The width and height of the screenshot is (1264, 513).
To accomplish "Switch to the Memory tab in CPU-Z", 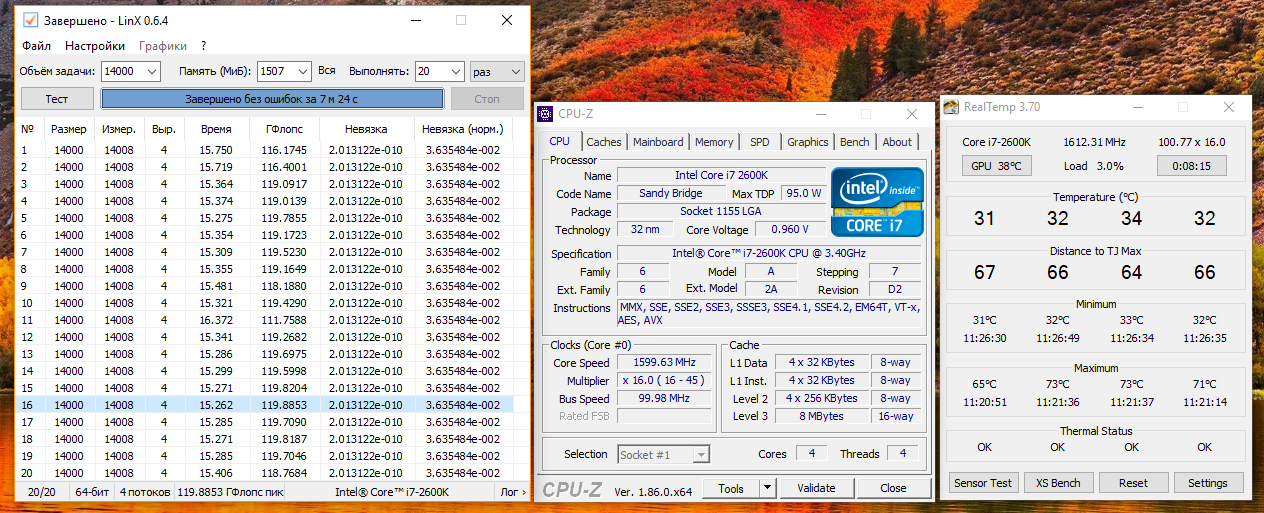I will click(x=714, y=142).
